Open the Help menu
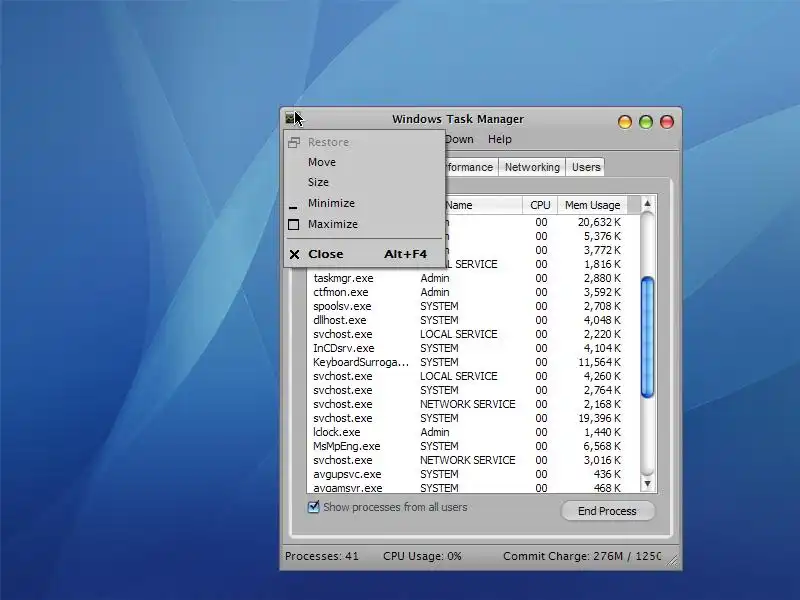Viewport: 800px width, 600px height. tap(499, 139)
